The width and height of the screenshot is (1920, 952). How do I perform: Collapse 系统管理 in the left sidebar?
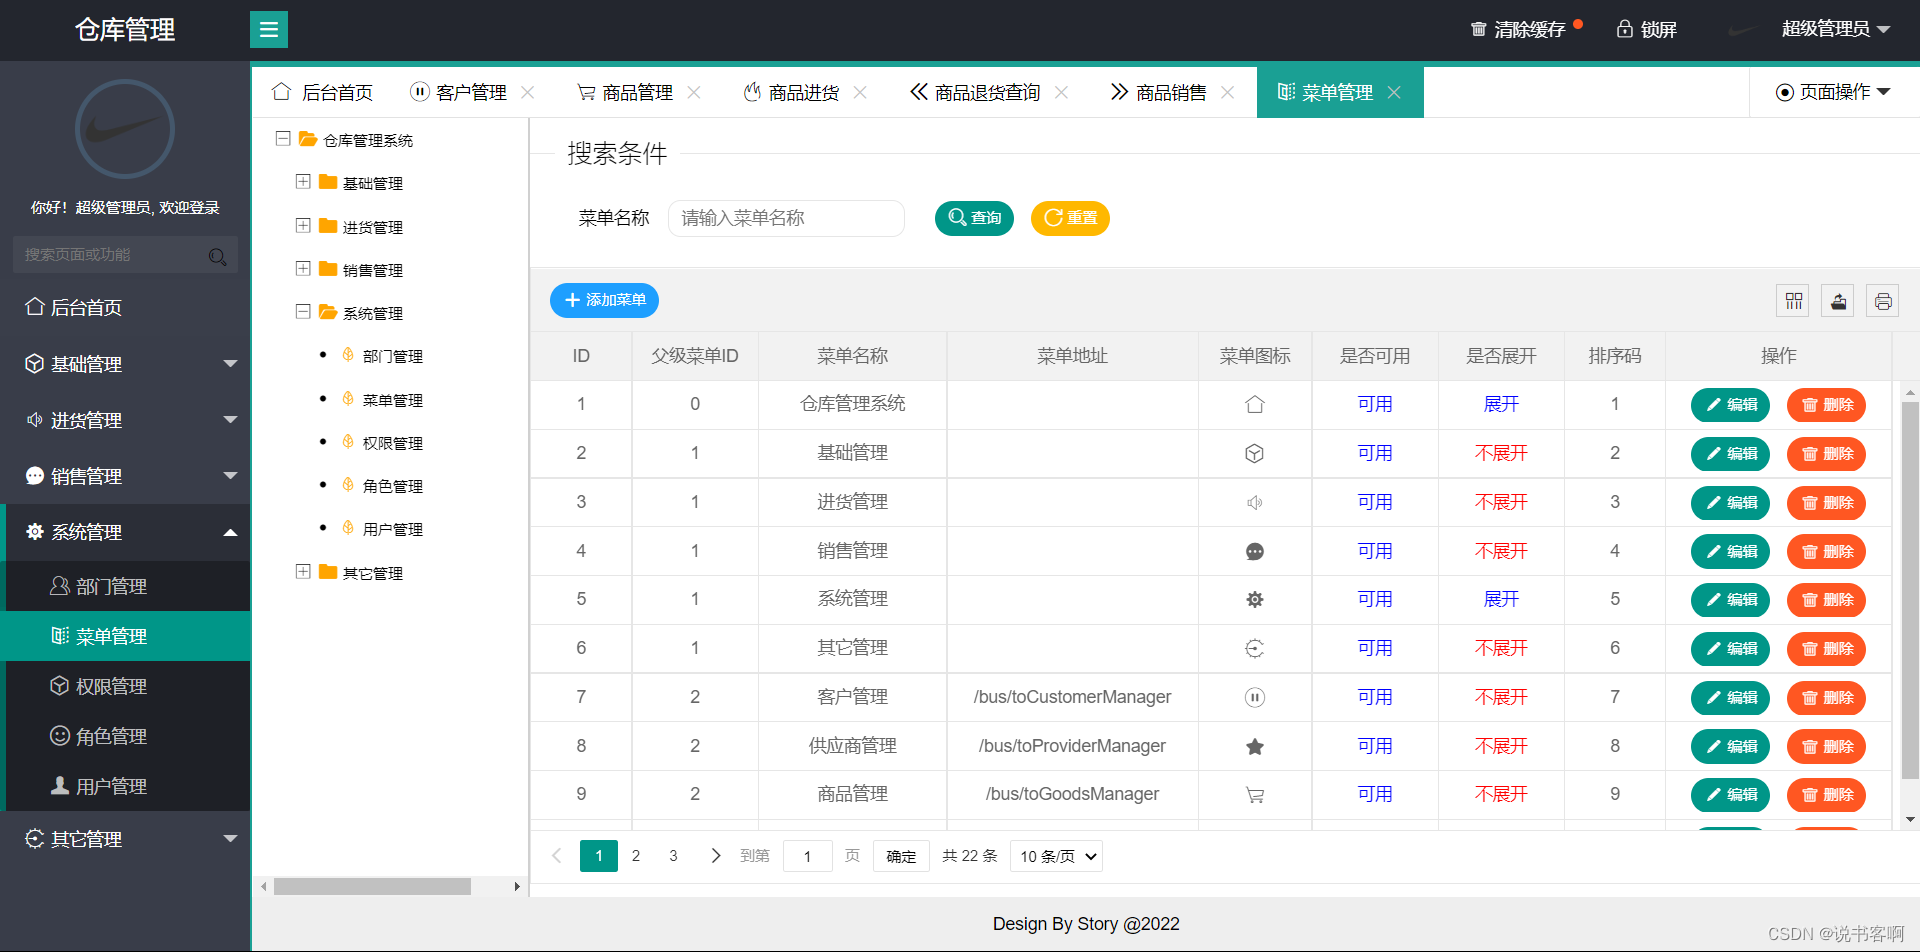pos(125,532)
